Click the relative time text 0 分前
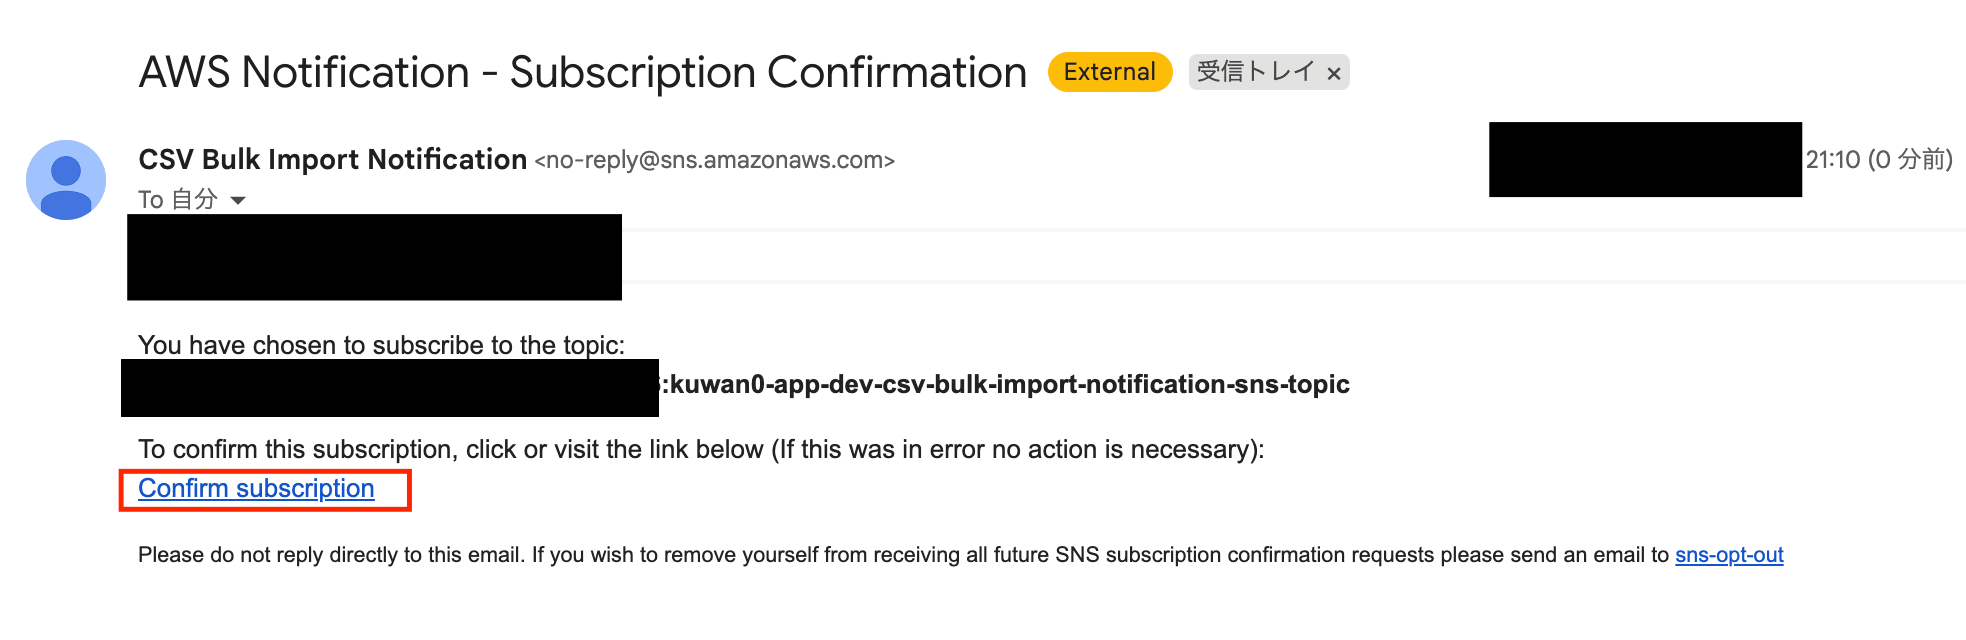The image size is (1966, 640). (1910, 160)
